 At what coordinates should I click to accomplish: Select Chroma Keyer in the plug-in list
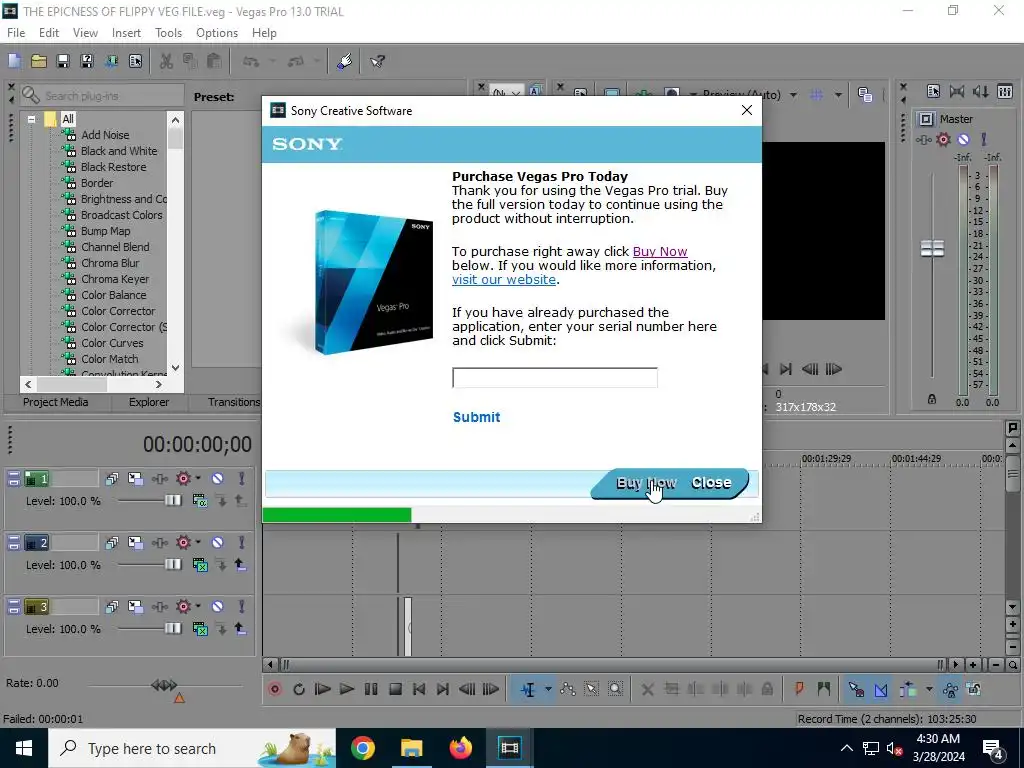(115, 279)
